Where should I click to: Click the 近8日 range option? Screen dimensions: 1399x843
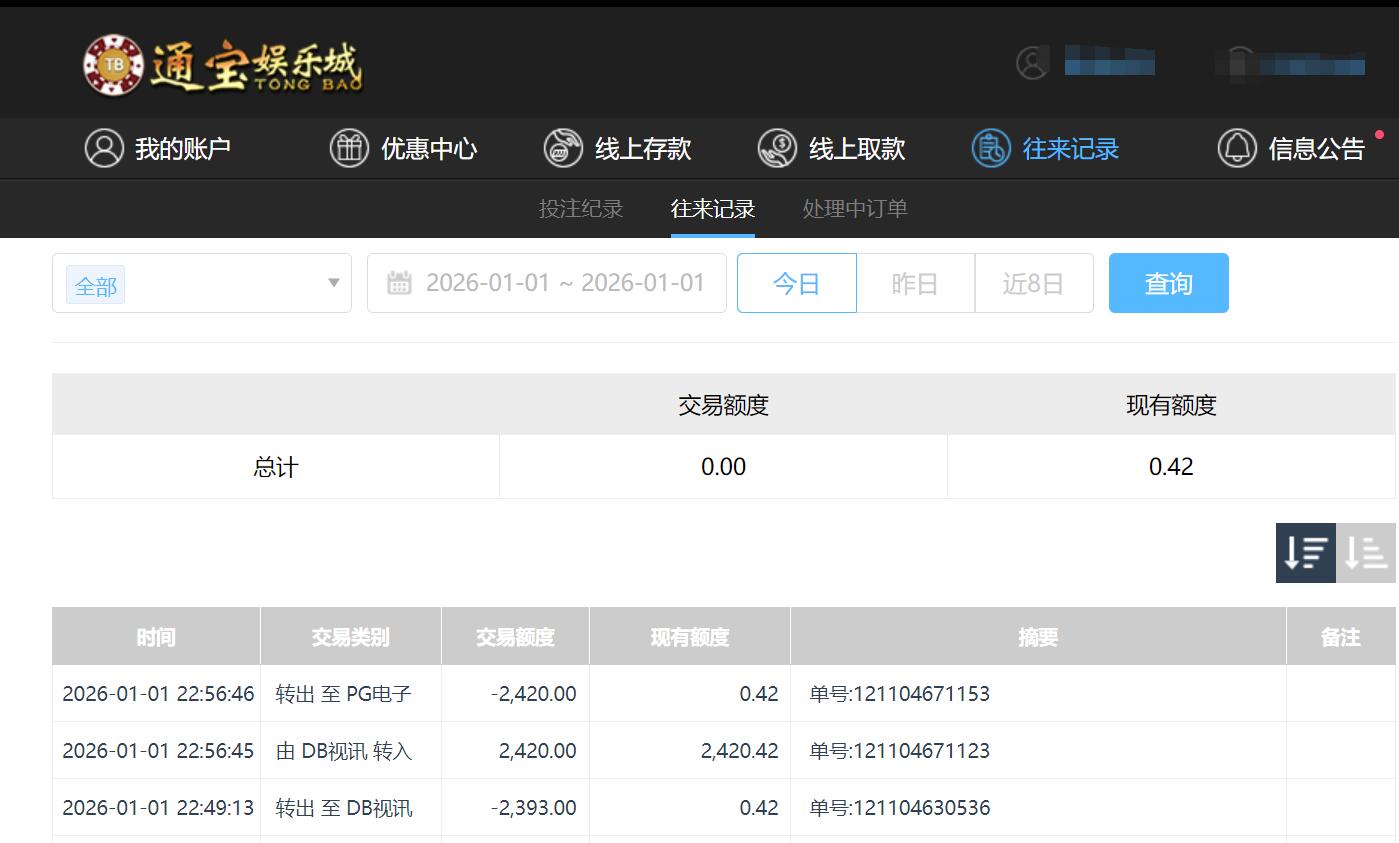click(1033, 283)
